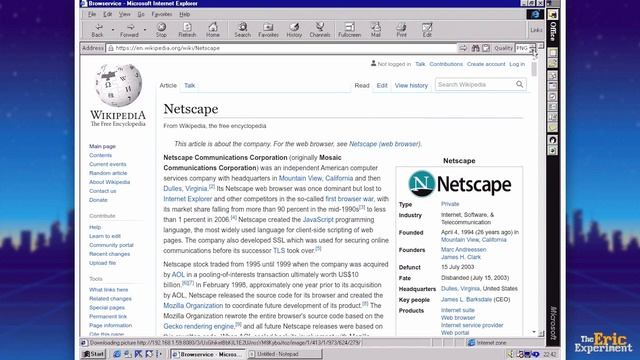
Task: Click the Forward toolbar button
Action: (x=129, y=30)
